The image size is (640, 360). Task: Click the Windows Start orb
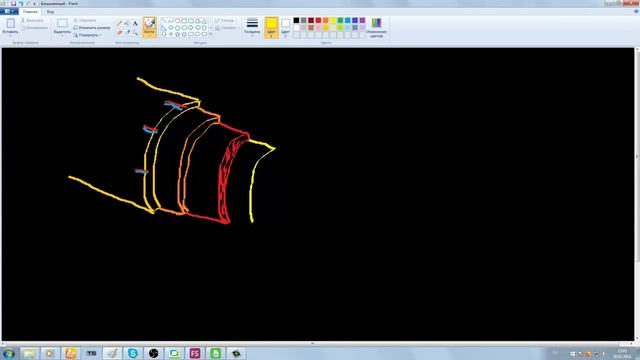[x=9, y=353]
